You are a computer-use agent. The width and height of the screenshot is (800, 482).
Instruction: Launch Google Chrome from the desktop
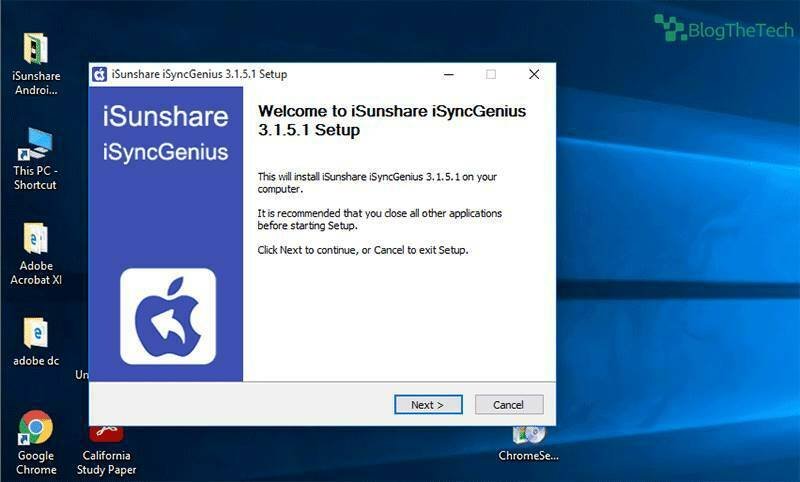36,430
